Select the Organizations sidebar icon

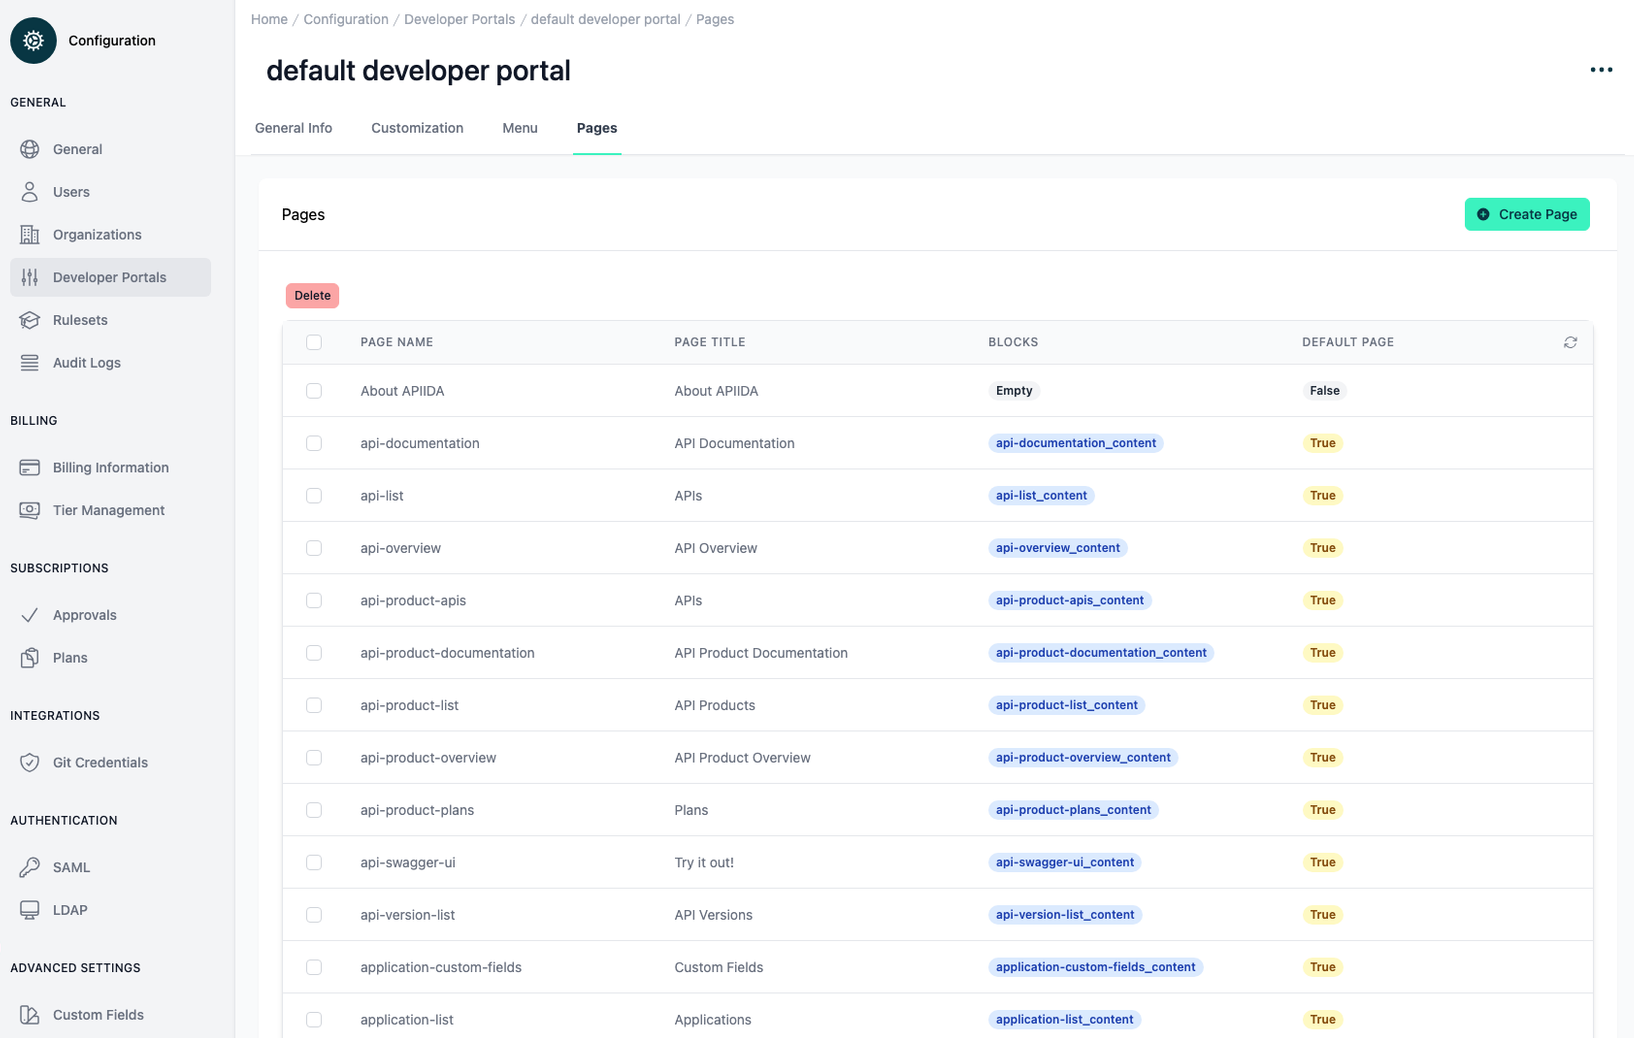pyautogui.click(x=31, y=234)
